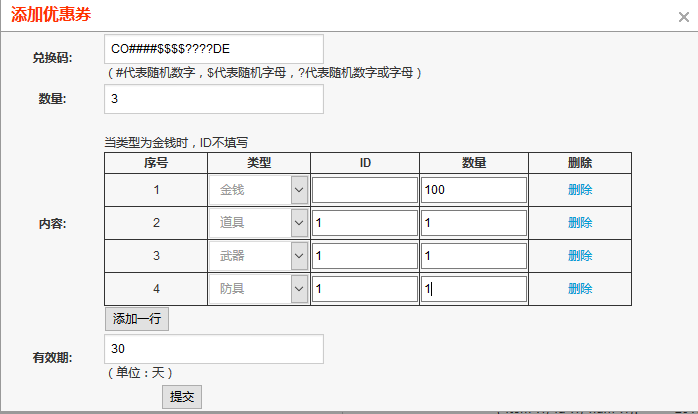Open the 金钱 type dropdown in row 1
This screenshot has height=414, width=698.
pos(259,190)
